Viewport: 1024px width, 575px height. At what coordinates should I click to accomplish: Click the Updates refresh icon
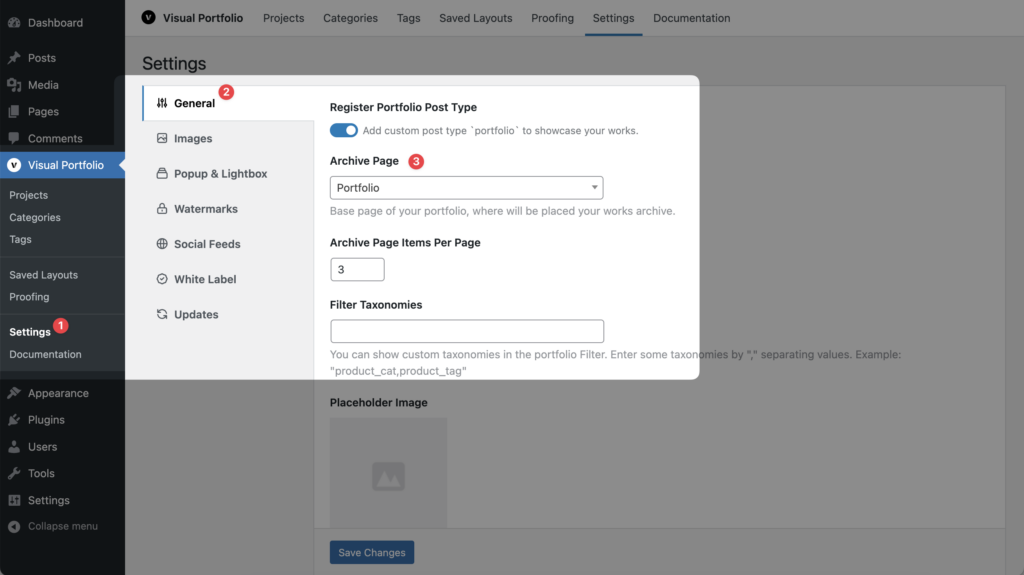coord(162,314)
